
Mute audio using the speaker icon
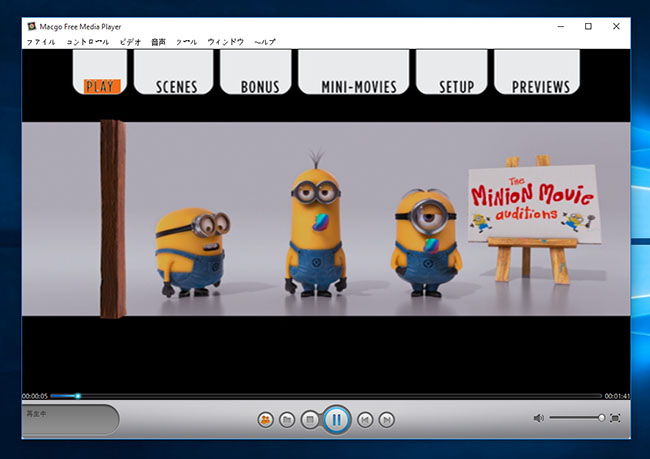click(538, 418)
